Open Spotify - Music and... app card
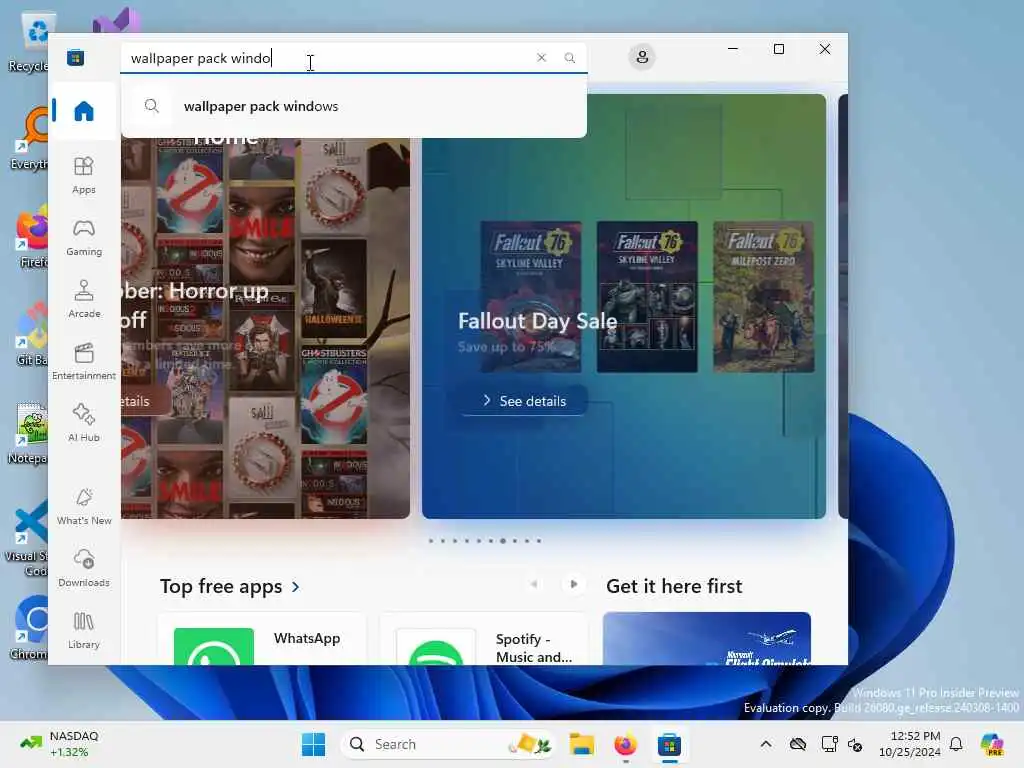The height and width of the screenshot is (768, 1024). (483, 639)
